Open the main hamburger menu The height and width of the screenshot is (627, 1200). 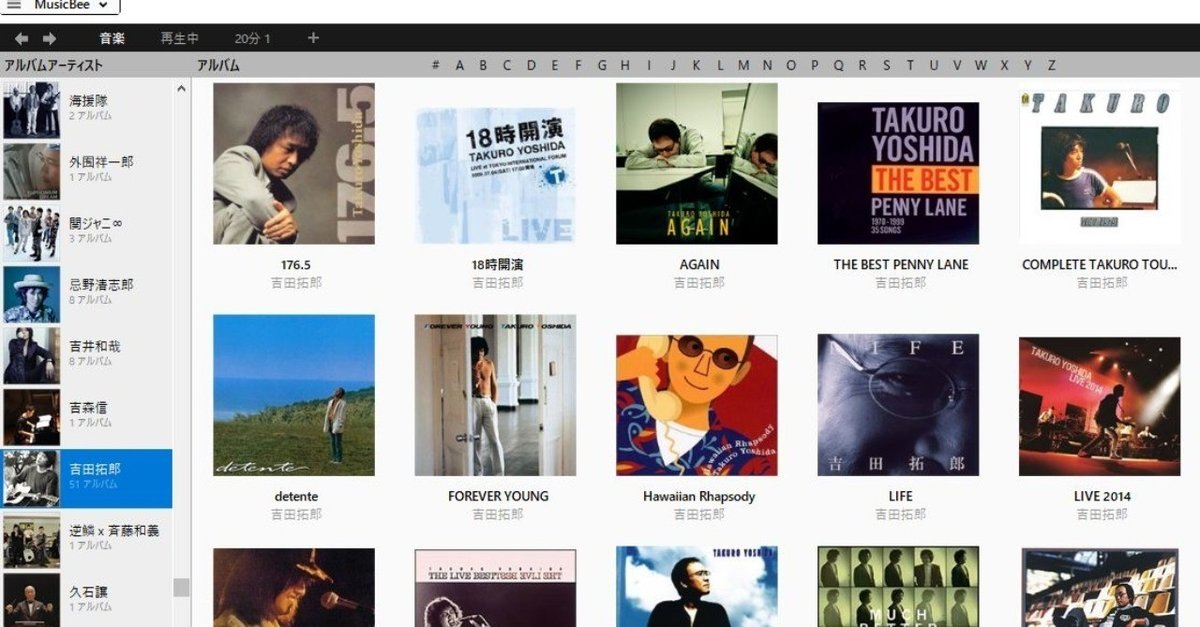[13, 5]
